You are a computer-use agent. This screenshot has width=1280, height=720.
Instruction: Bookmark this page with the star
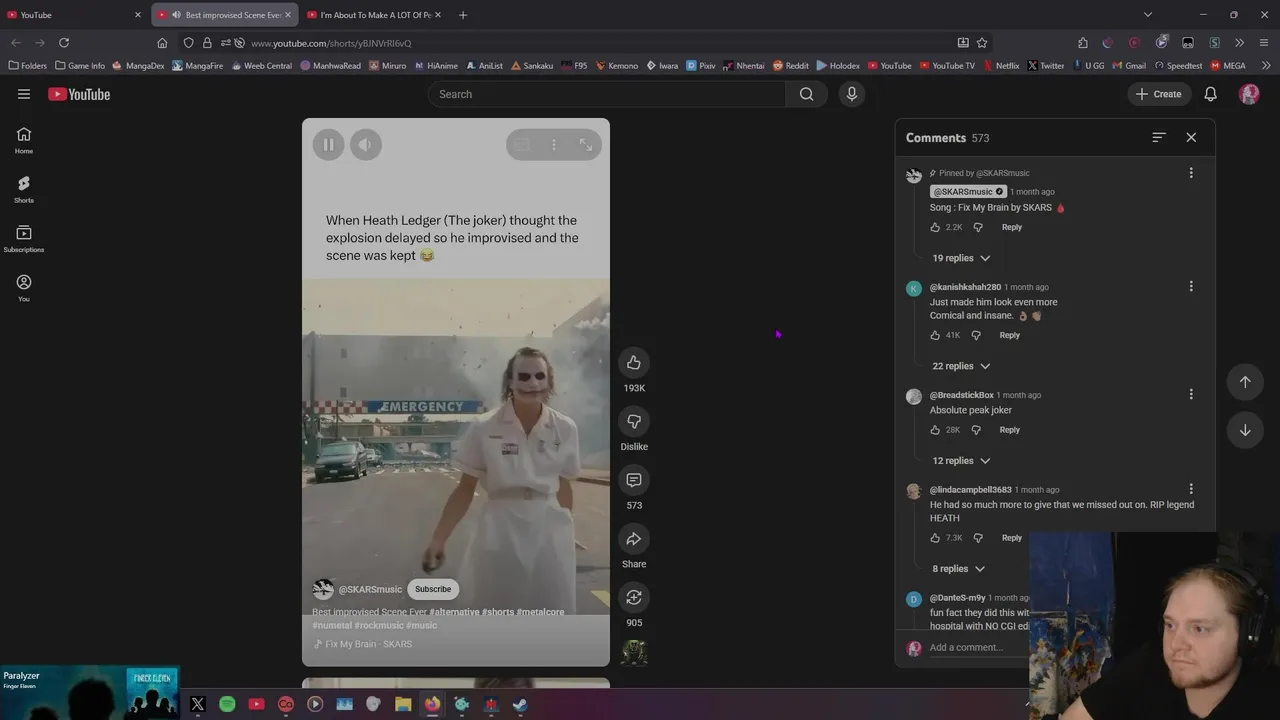(x=982, y=43)
